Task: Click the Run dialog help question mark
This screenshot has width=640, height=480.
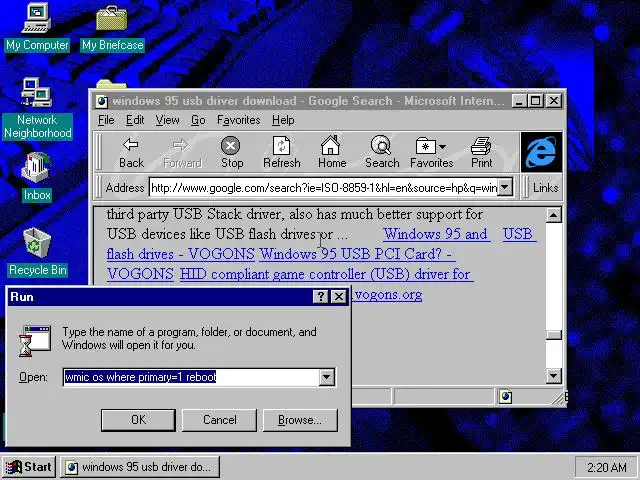Action: (x=320, y=296)
